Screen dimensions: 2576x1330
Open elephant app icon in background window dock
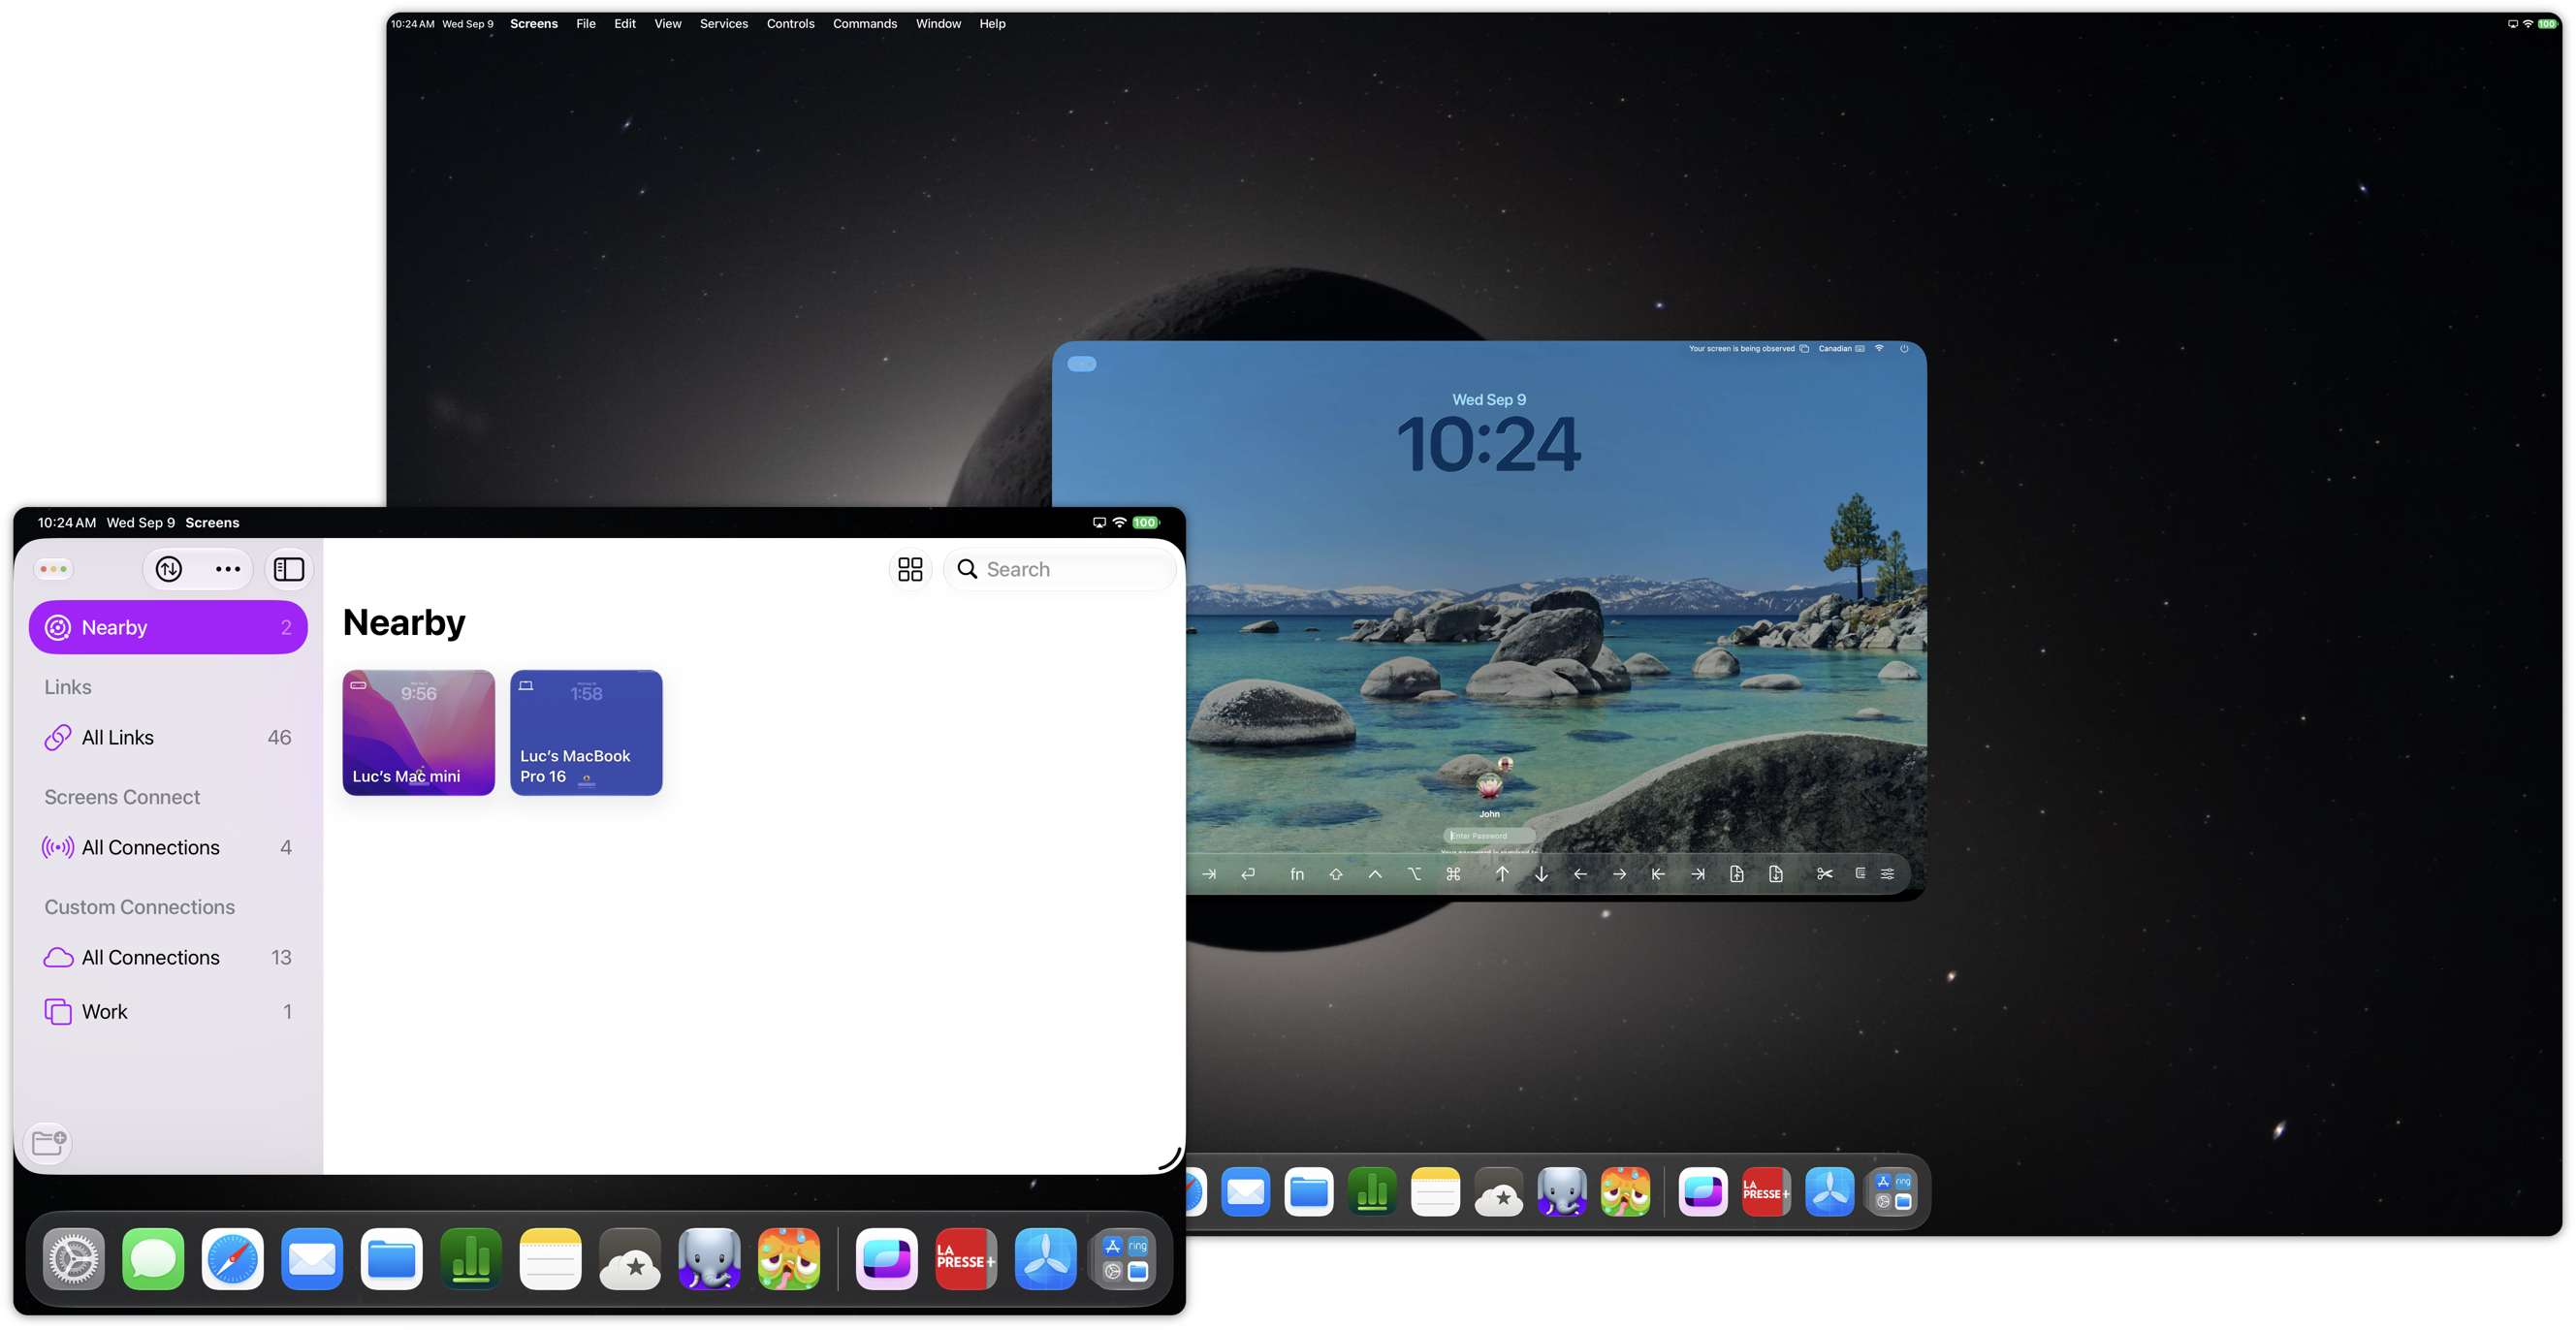pyautogui.click(x=1562, y=1192)
